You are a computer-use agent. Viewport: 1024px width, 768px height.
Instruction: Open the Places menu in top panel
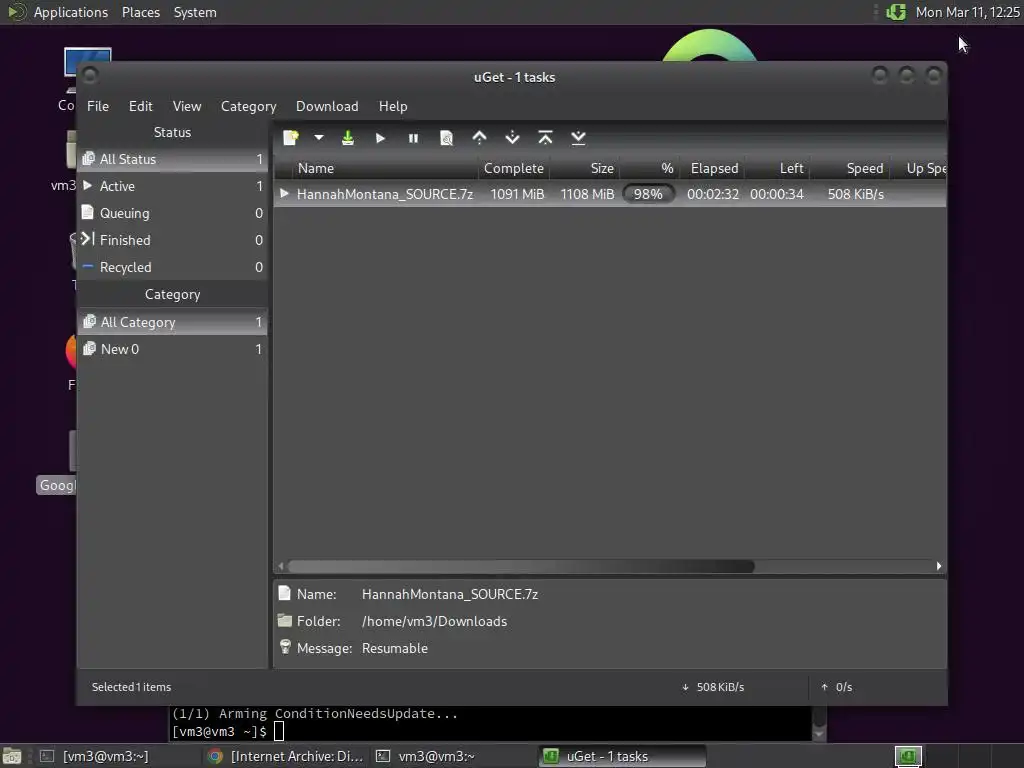pyautogui.click(x=140, y=12)
